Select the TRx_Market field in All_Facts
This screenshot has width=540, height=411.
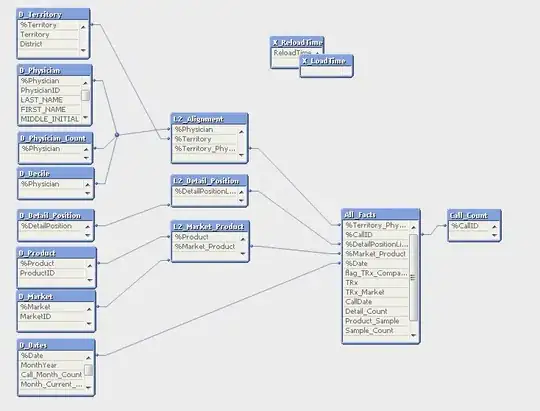376,292
